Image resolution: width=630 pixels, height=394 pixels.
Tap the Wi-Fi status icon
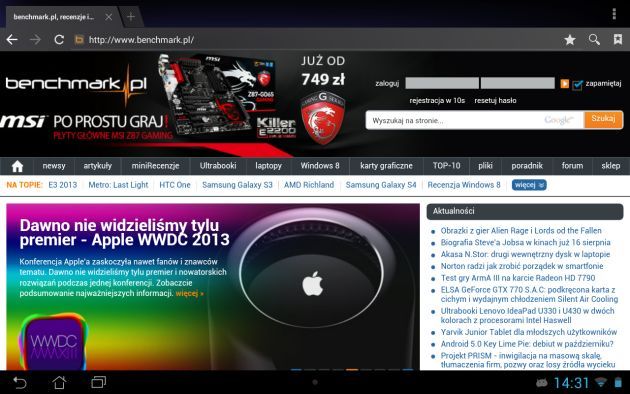601,382
